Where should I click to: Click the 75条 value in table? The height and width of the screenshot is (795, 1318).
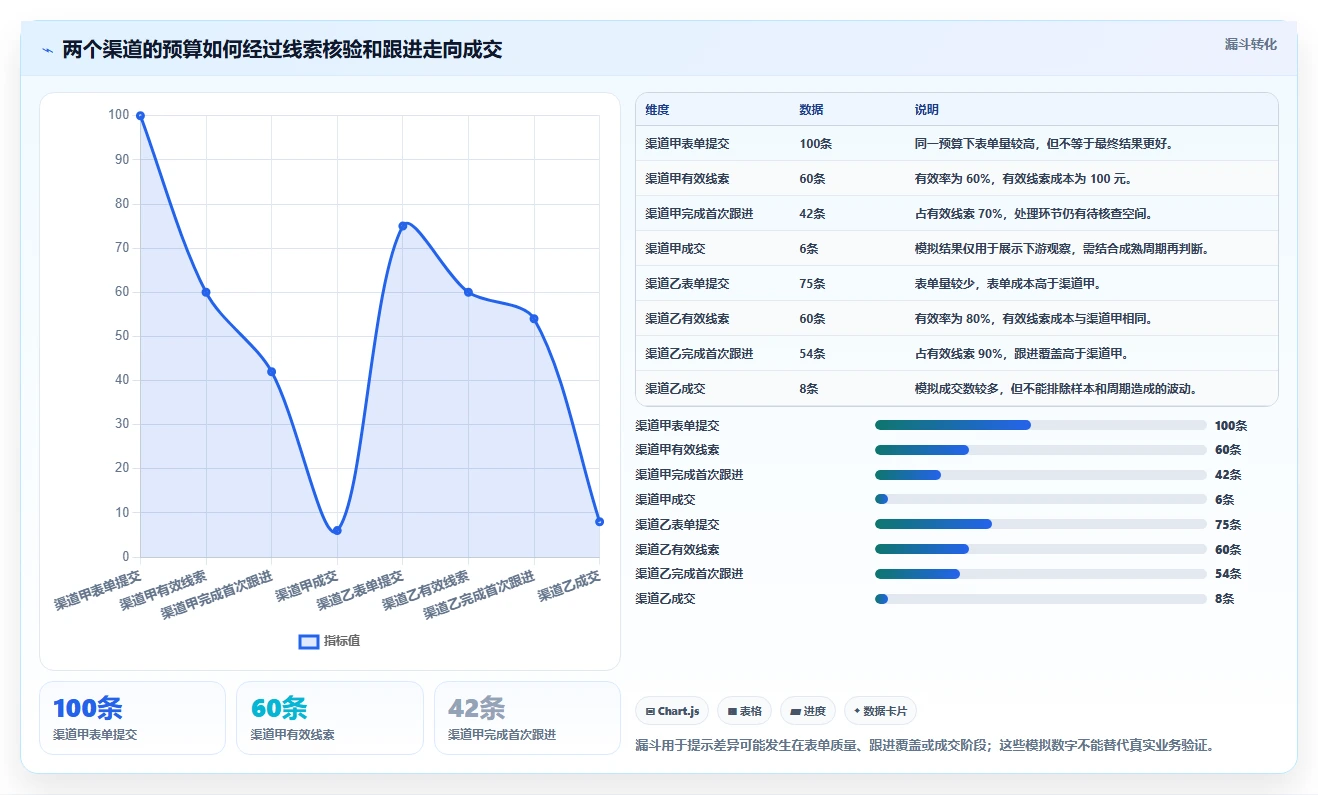812,284
